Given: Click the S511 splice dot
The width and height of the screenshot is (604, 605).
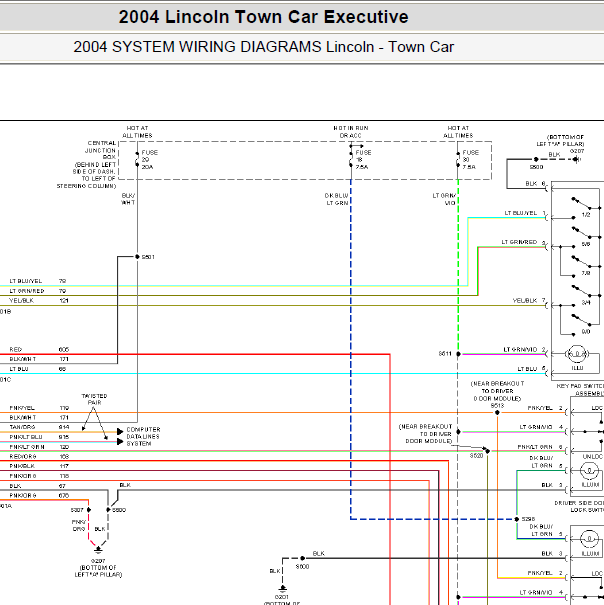Looking at the screenshot, I should coord(458,354).
